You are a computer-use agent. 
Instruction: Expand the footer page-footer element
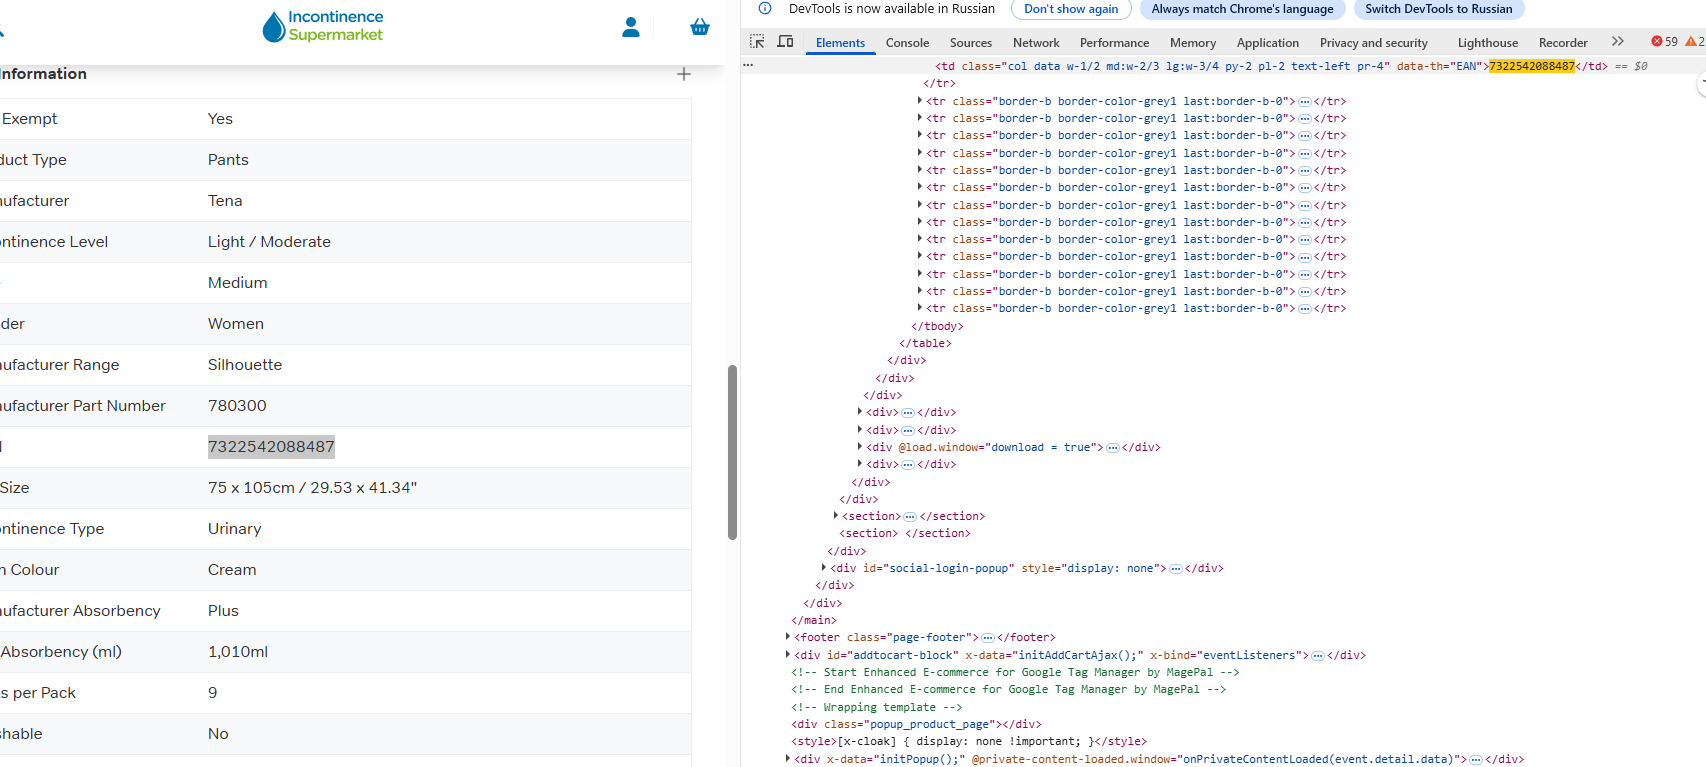pyautogui.click(x=788, y=637)
